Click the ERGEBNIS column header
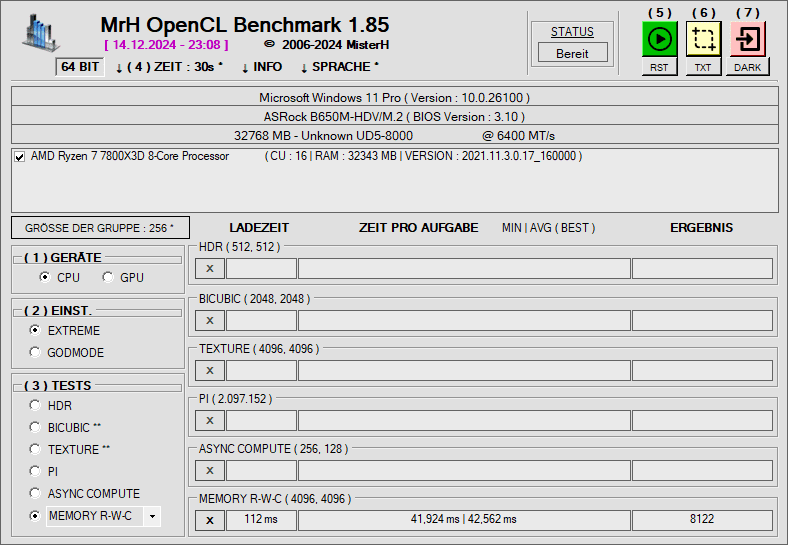Screen dimensions: 788x545 (702, 228)
